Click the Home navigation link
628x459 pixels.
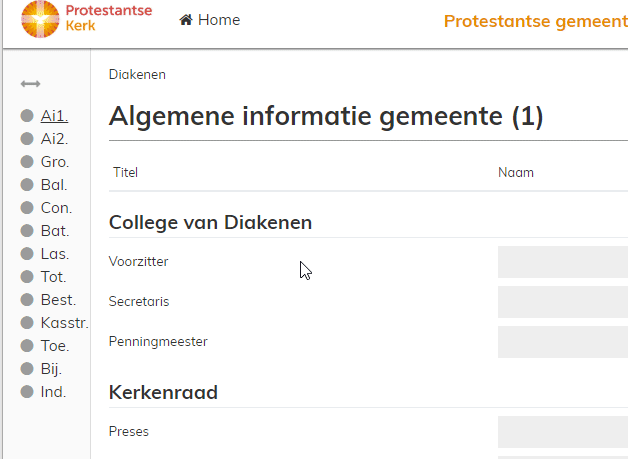tap(218, 20)
